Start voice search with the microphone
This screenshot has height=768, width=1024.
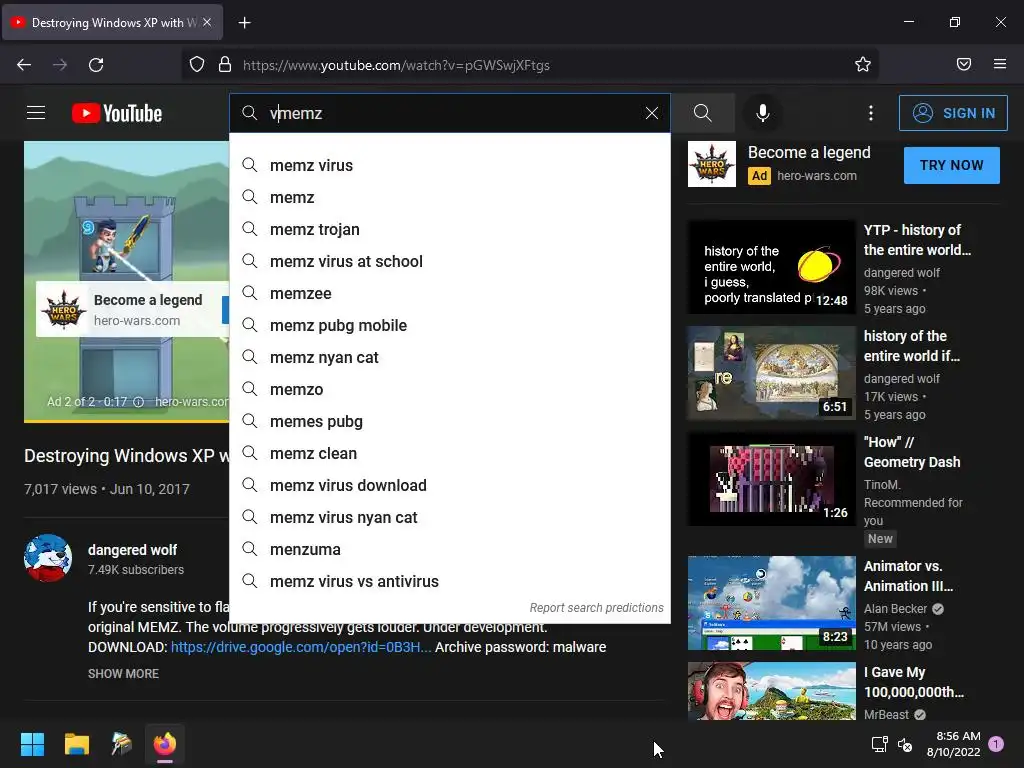point(762,113)
